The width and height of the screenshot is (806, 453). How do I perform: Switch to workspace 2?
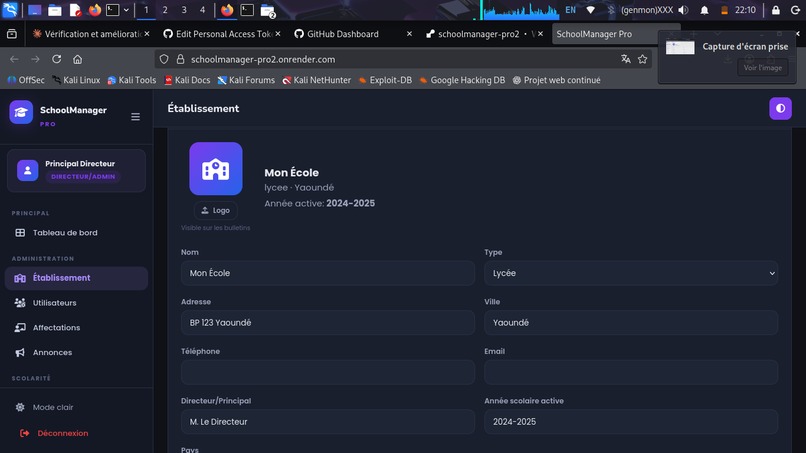164,10
